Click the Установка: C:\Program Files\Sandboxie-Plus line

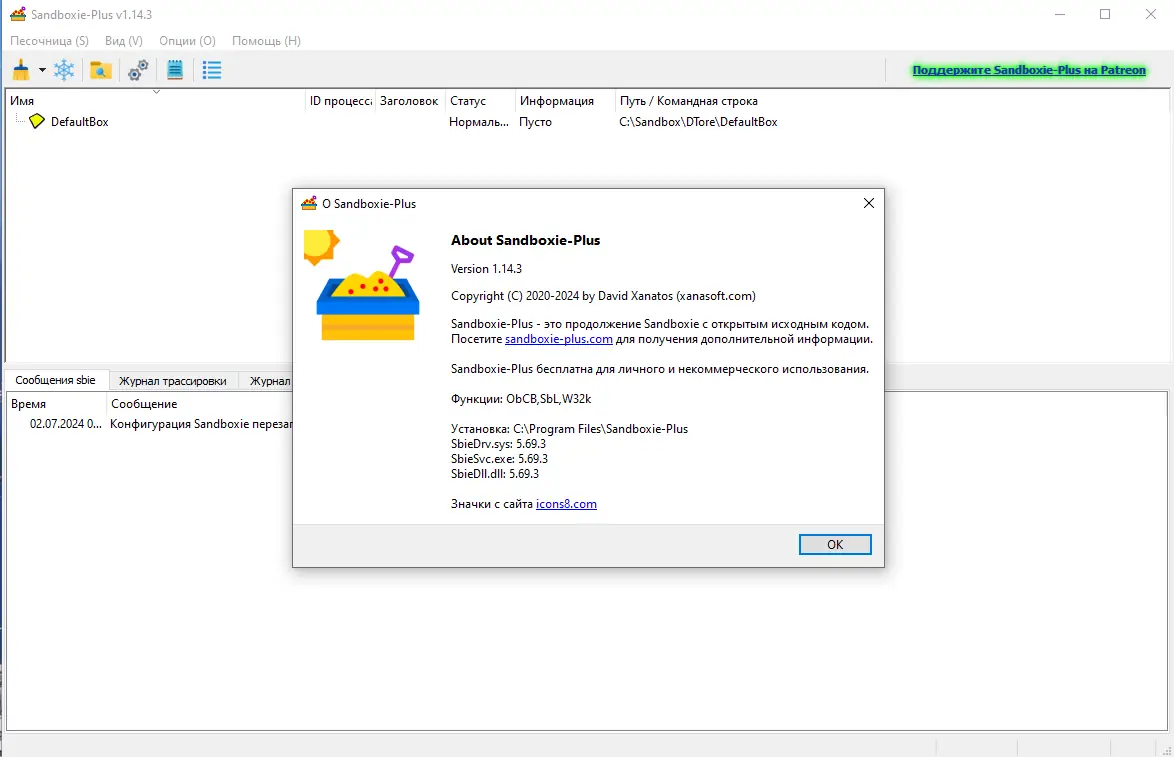pyautogui.click(x=569, y=429)
